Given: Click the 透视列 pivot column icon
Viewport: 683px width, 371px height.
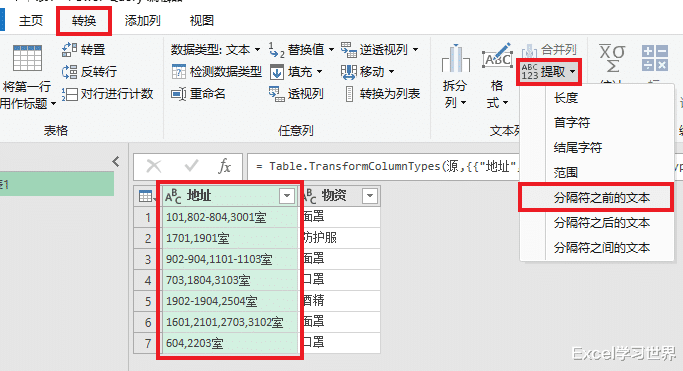Looking at the screenshot, I should pyautogui.click(x=277, y=94).
